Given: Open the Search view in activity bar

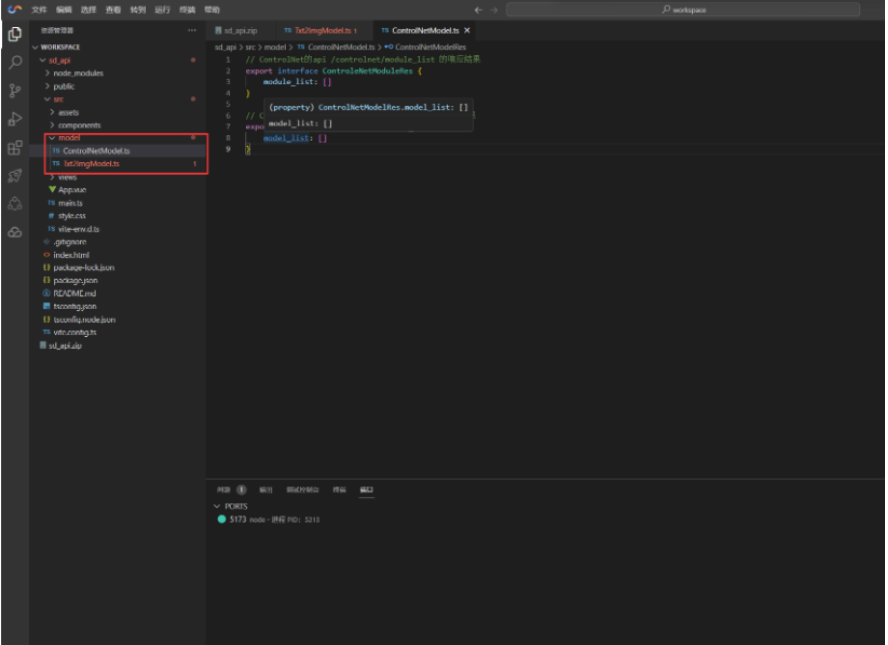Looking at the screenshot, I should [15, 62].
